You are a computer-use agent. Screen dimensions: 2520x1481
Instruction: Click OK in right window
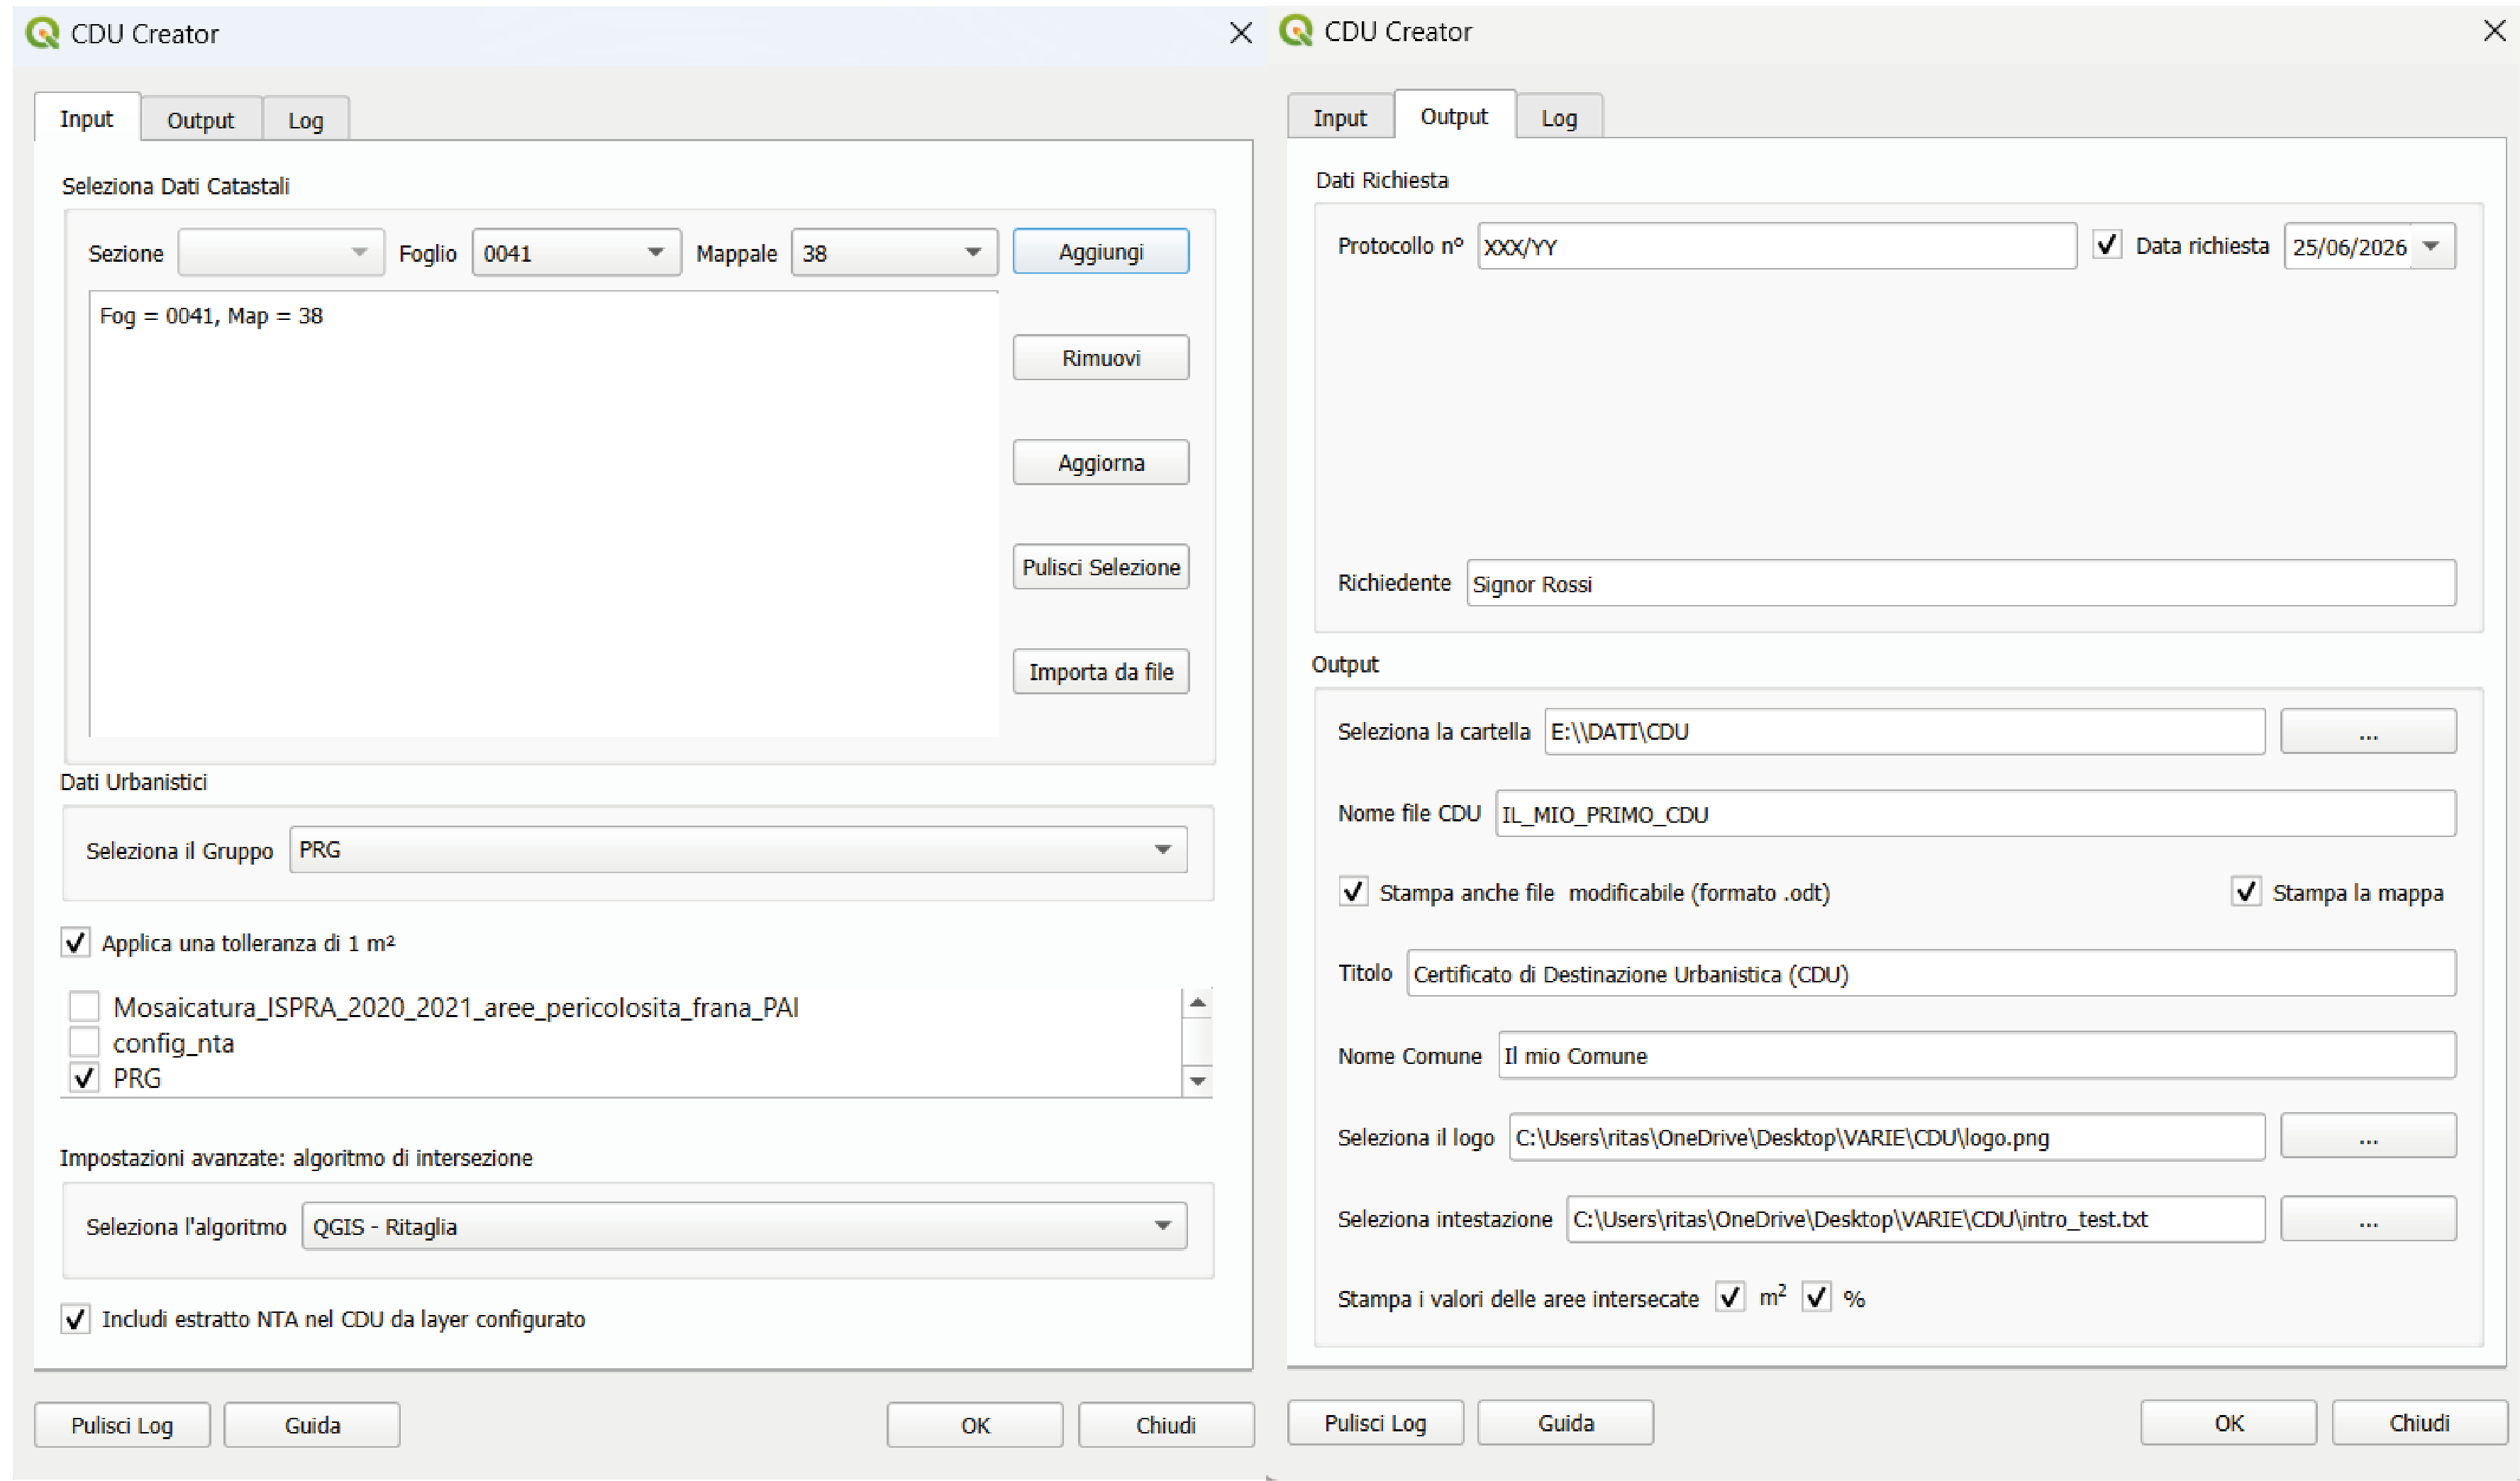click(x=2228, y=1423)
